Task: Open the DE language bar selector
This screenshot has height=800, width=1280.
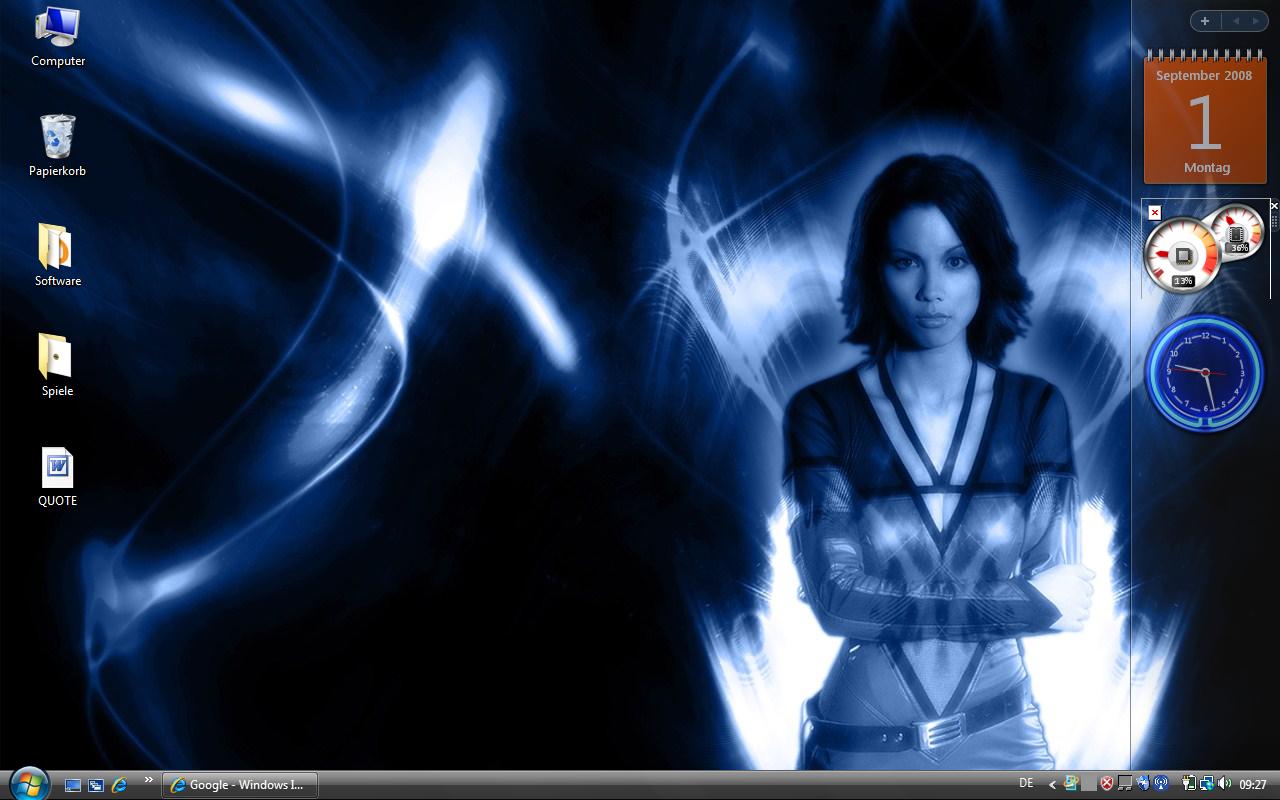Action: (x=1026, y=784)
